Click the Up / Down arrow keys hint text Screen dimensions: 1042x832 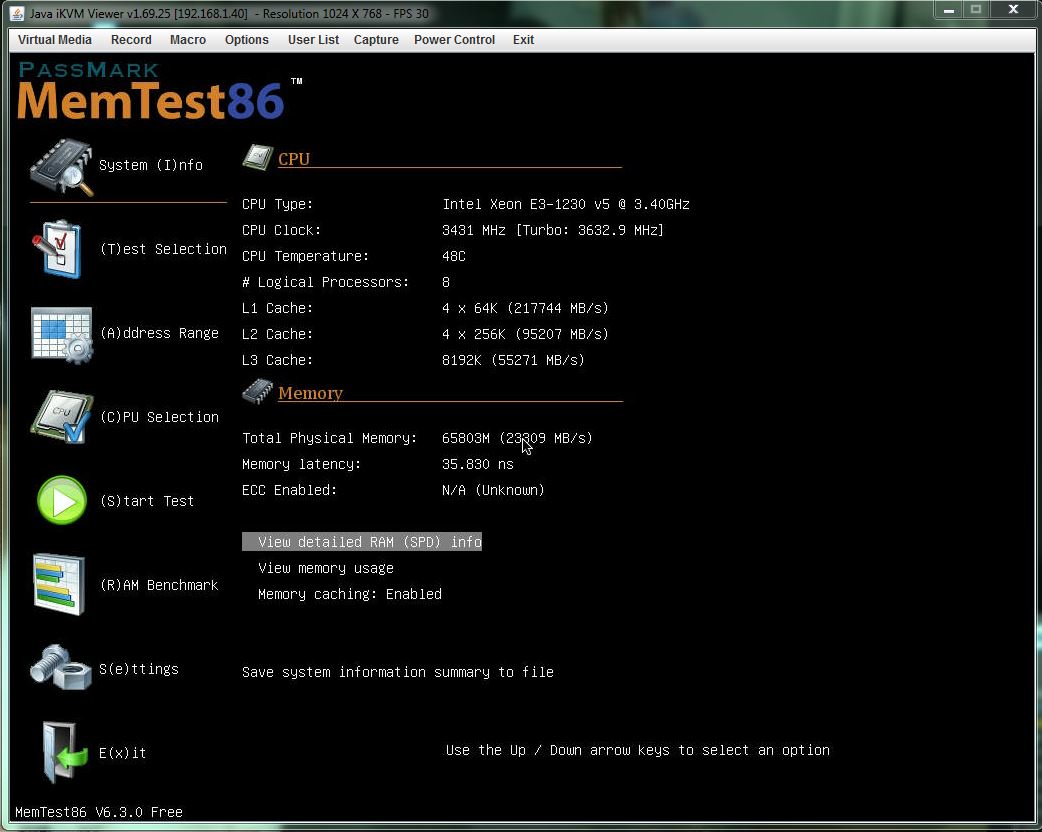tap(638, 750)
